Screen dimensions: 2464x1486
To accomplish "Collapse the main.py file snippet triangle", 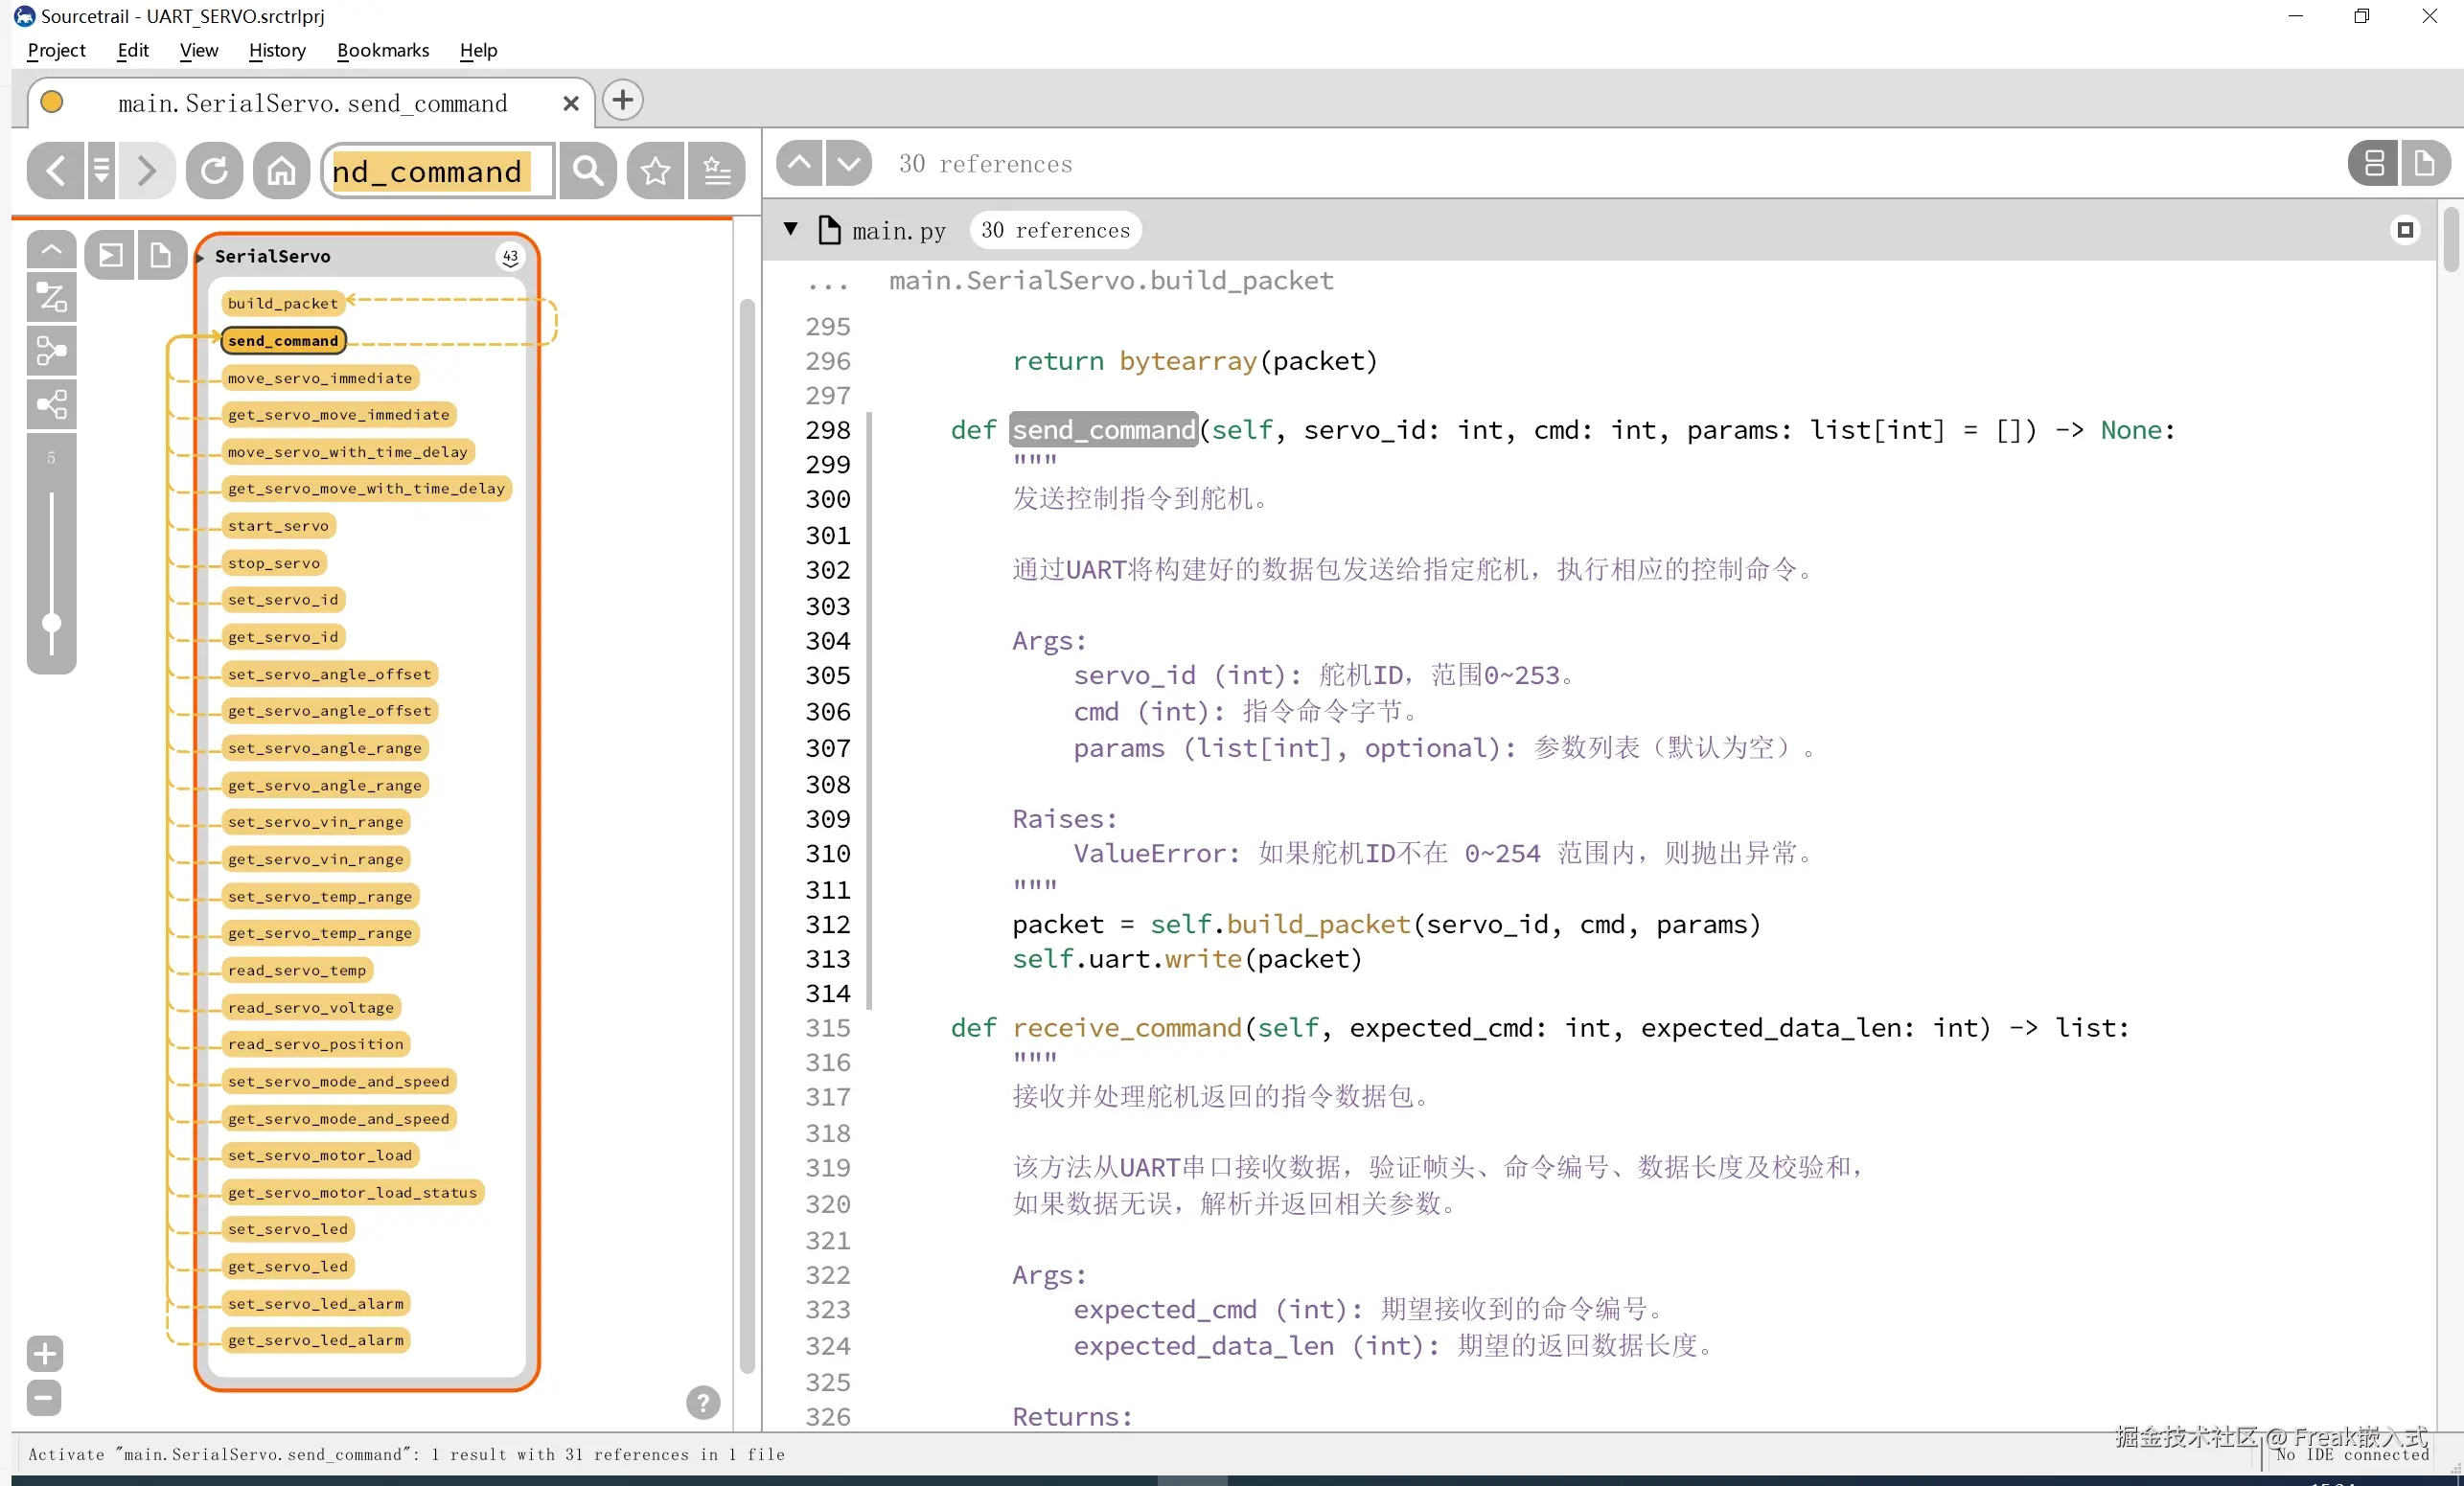I will coord(791,229).
